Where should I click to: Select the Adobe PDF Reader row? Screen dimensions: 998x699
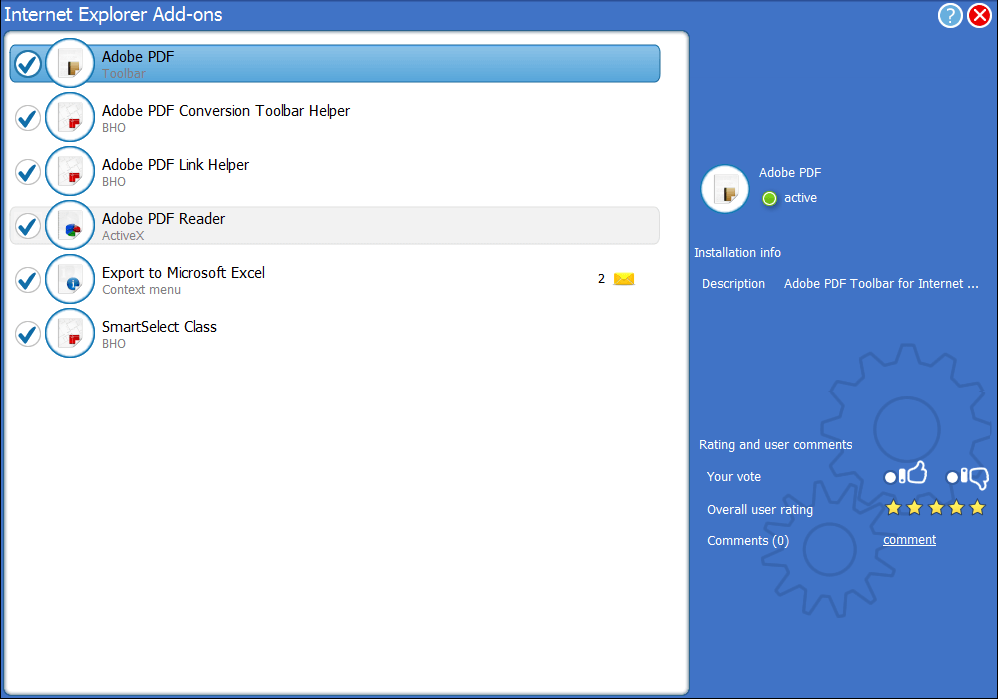click(335, 225)
